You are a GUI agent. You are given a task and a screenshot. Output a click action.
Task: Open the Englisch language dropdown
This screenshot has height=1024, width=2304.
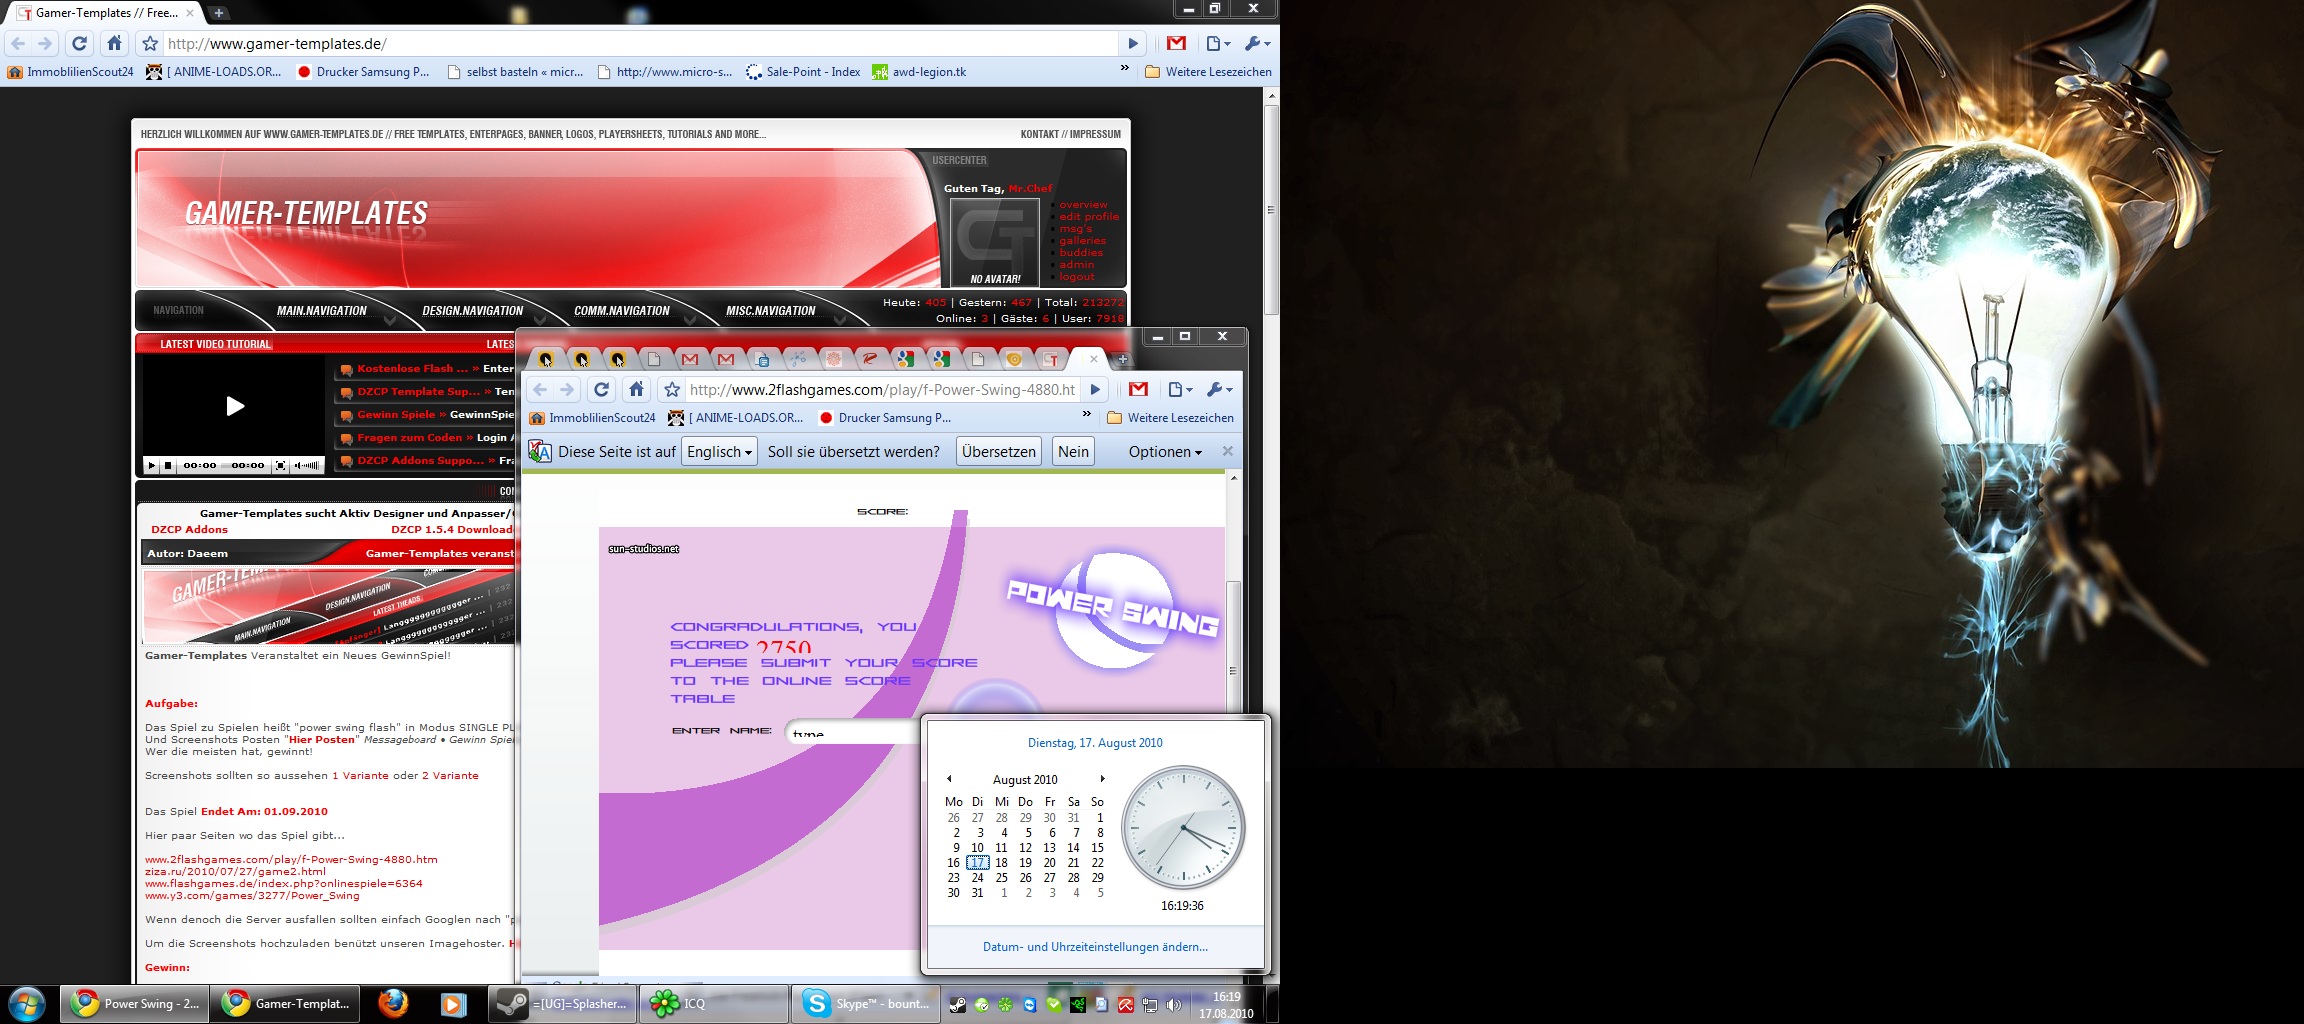(x=719, y=451)
